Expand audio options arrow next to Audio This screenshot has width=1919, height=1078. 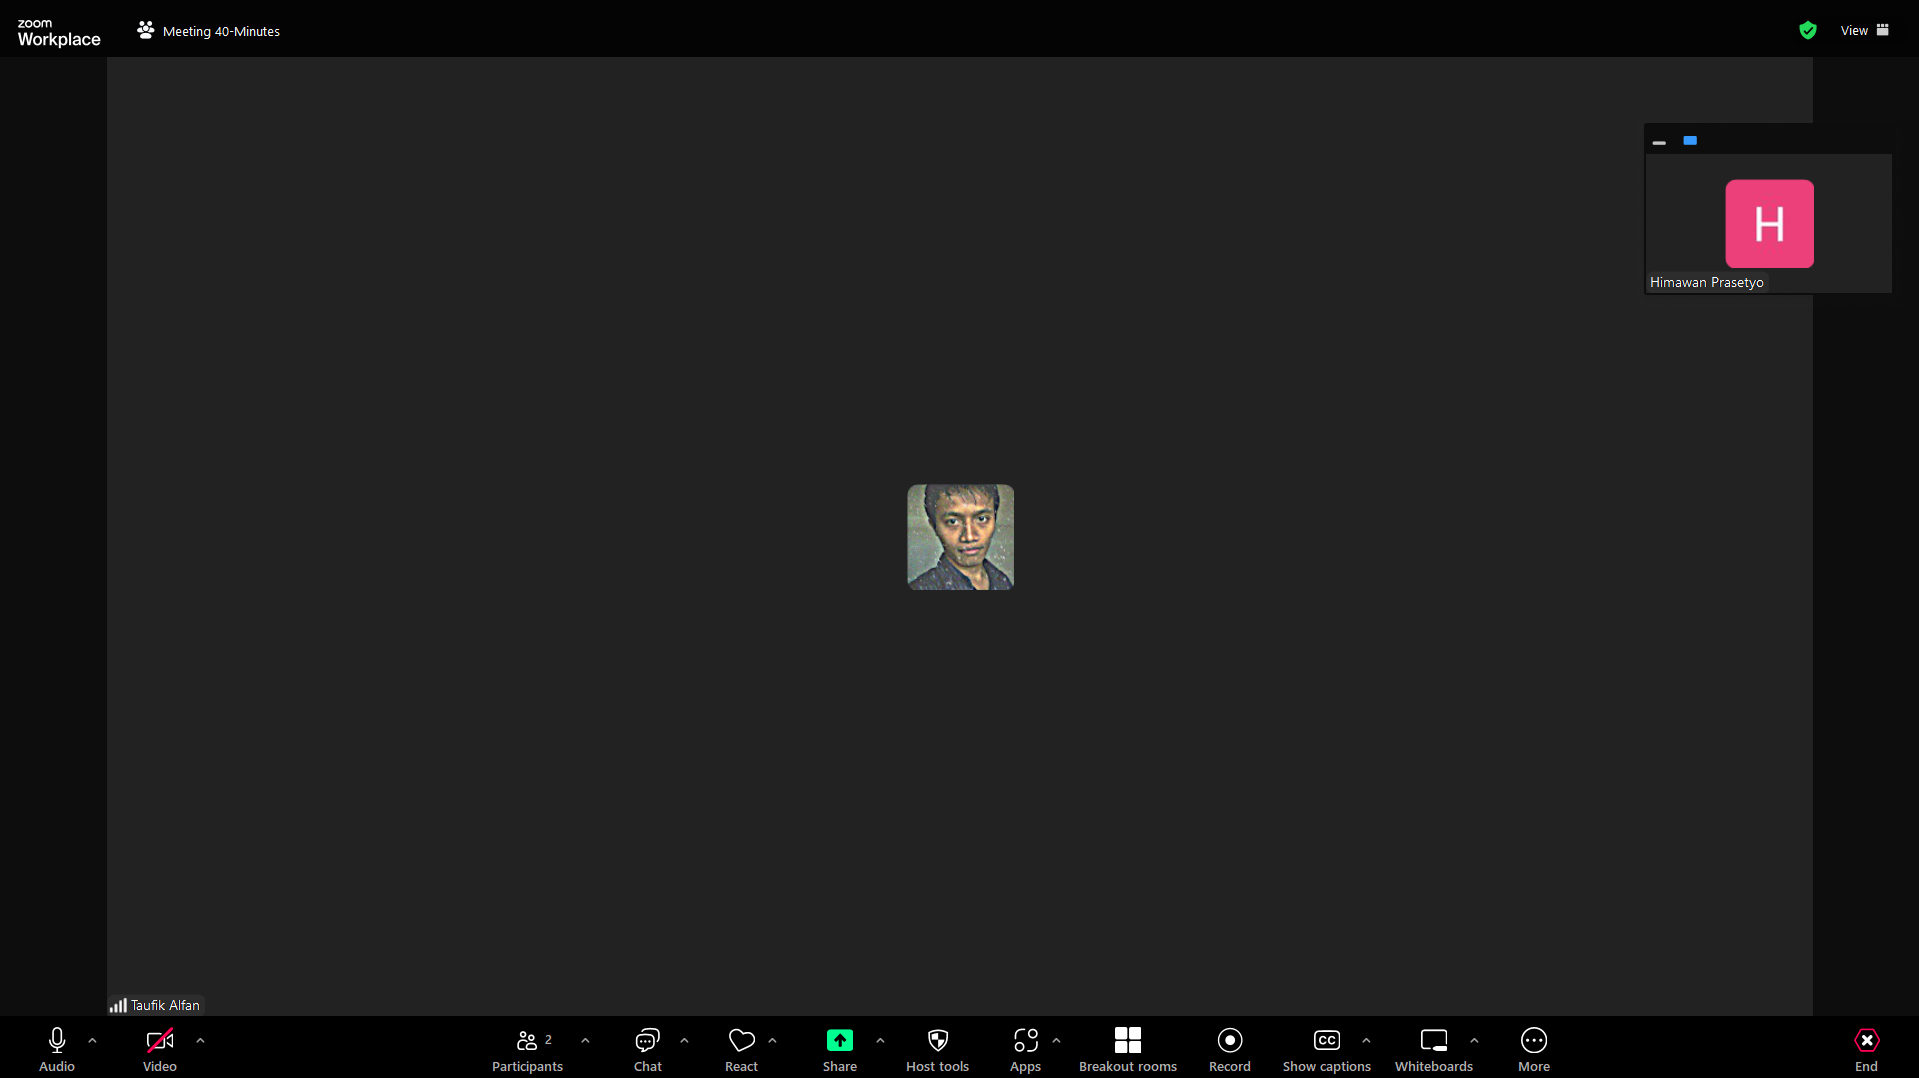[92, 1041]
